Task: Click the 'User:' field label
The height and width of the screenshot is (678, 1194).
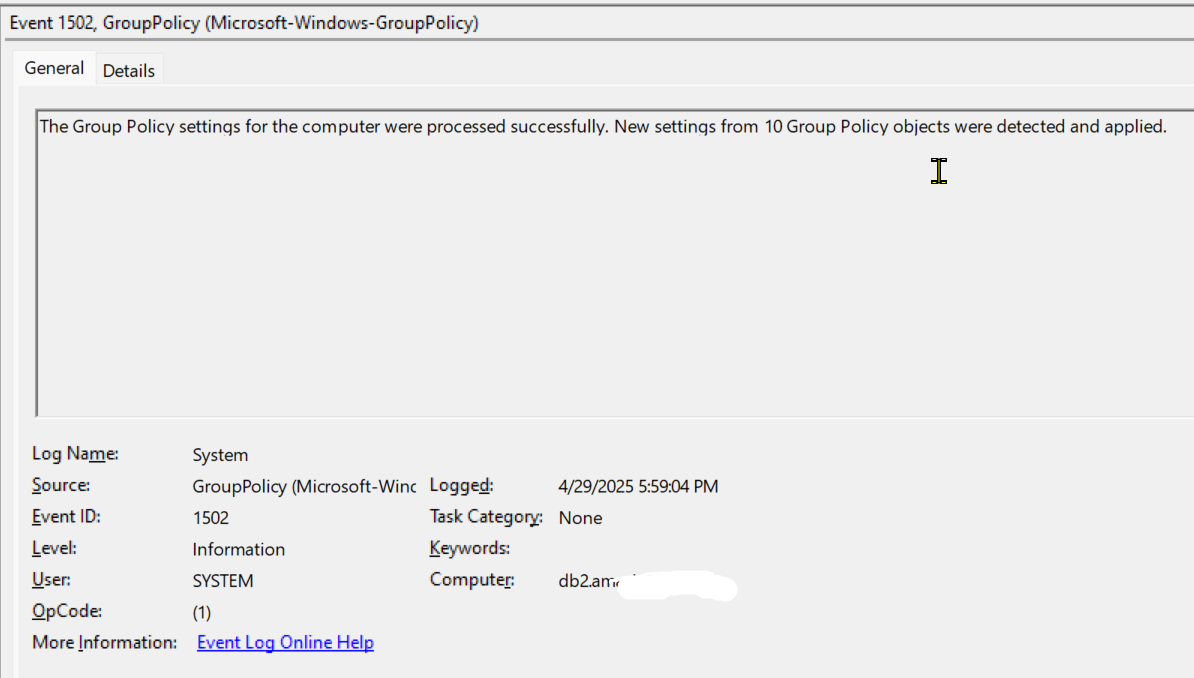Action: [51, 580]
